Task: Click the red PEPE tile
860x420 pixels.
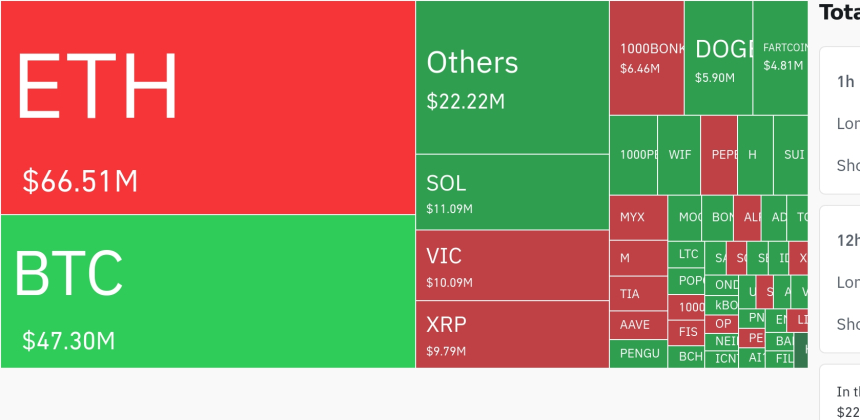Action: tap(719, 155)
